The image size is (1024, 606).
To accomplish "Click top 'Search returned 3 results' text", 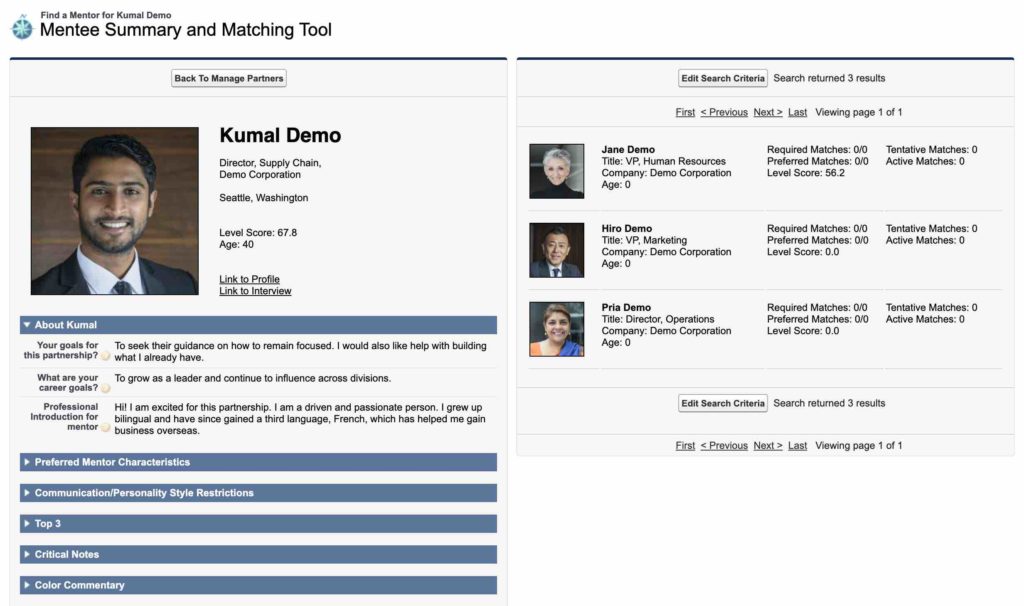I will point(829,78).
